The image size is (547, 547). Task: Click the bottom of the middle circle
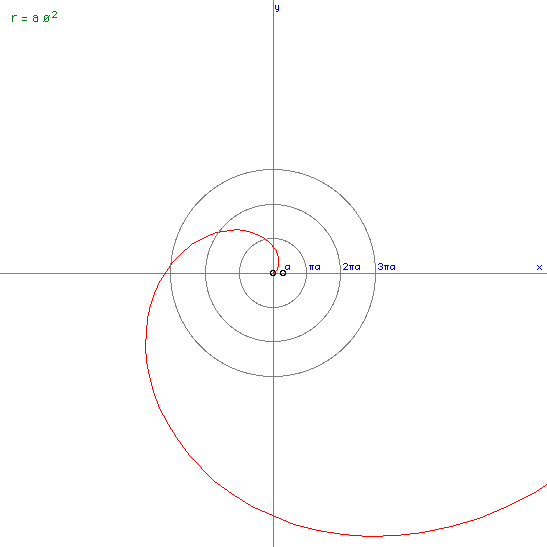point(274,341)
